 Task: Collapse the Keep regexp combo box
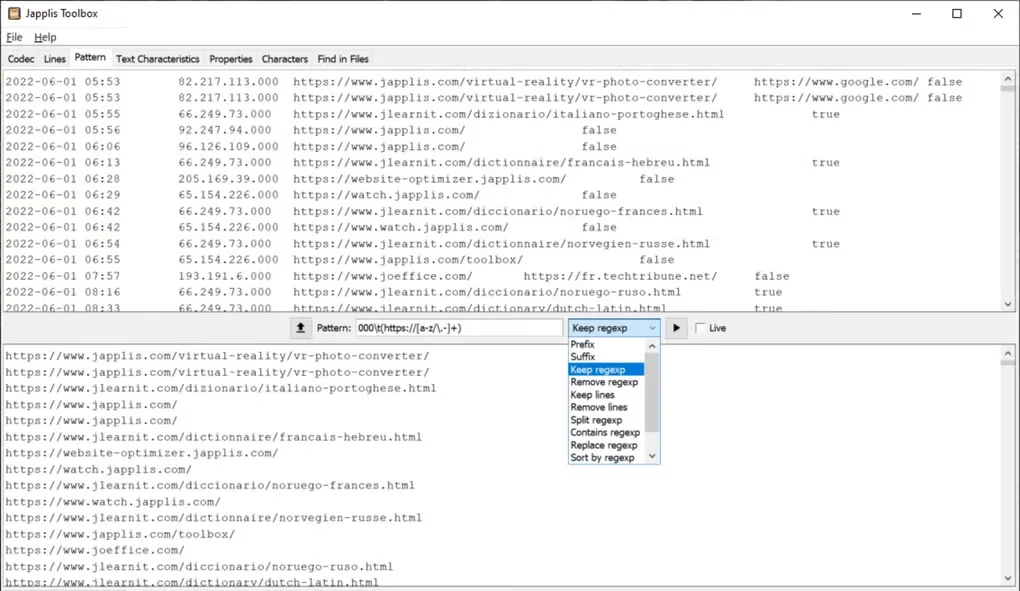(x=652, y=328)
